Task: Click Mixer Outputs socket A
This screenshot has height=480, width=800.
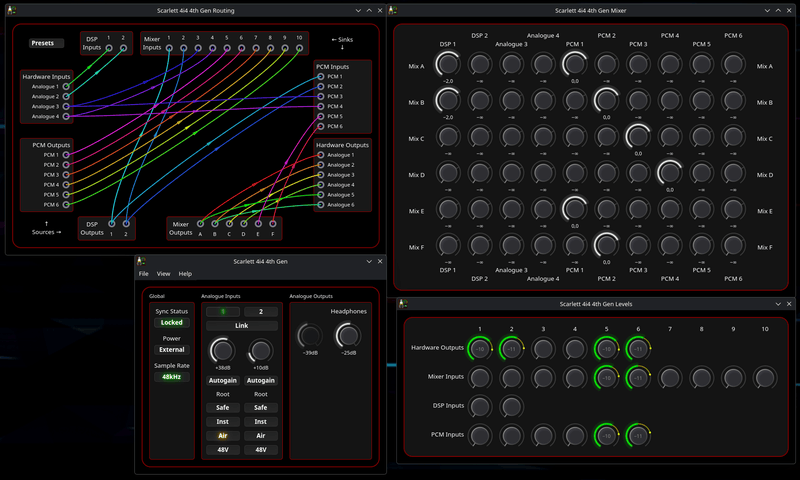Action: click(x=201, y=223)
